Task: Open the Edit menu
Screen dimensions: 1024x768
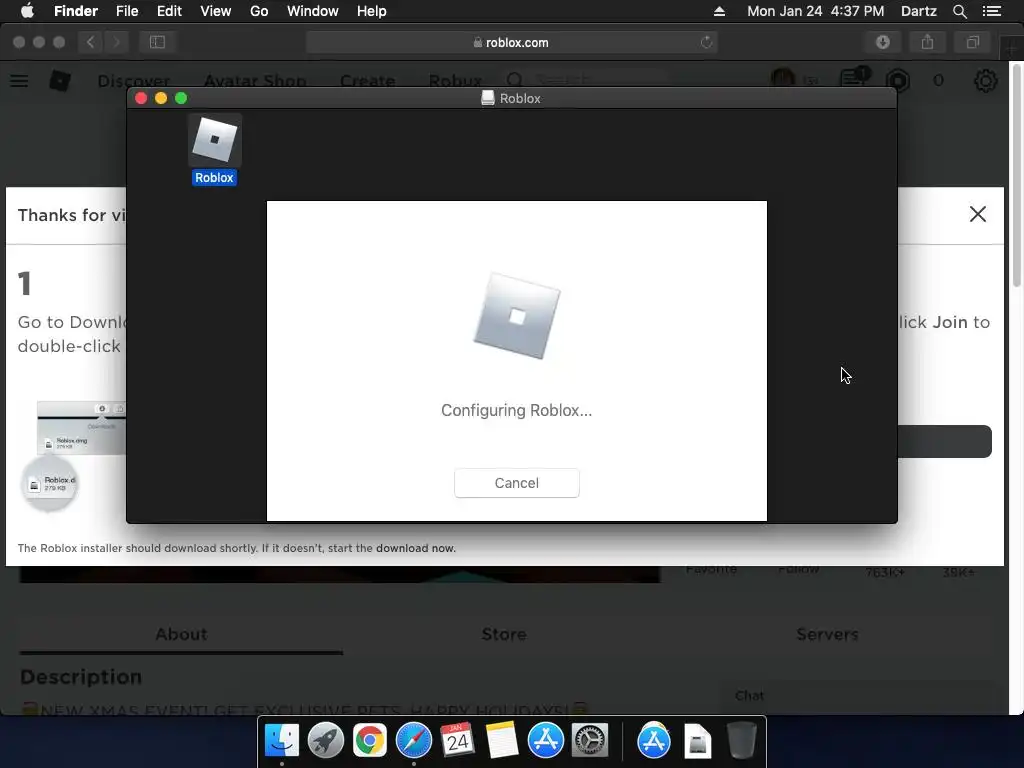Action: coord(169,11)
